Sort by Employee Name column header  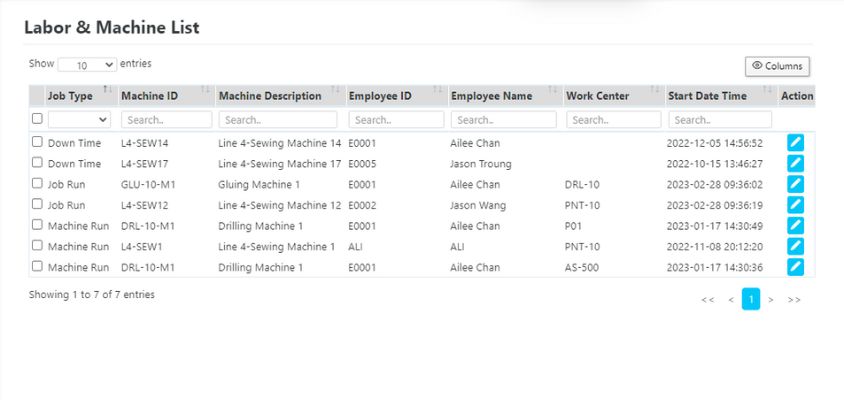[x=503, y=96]
